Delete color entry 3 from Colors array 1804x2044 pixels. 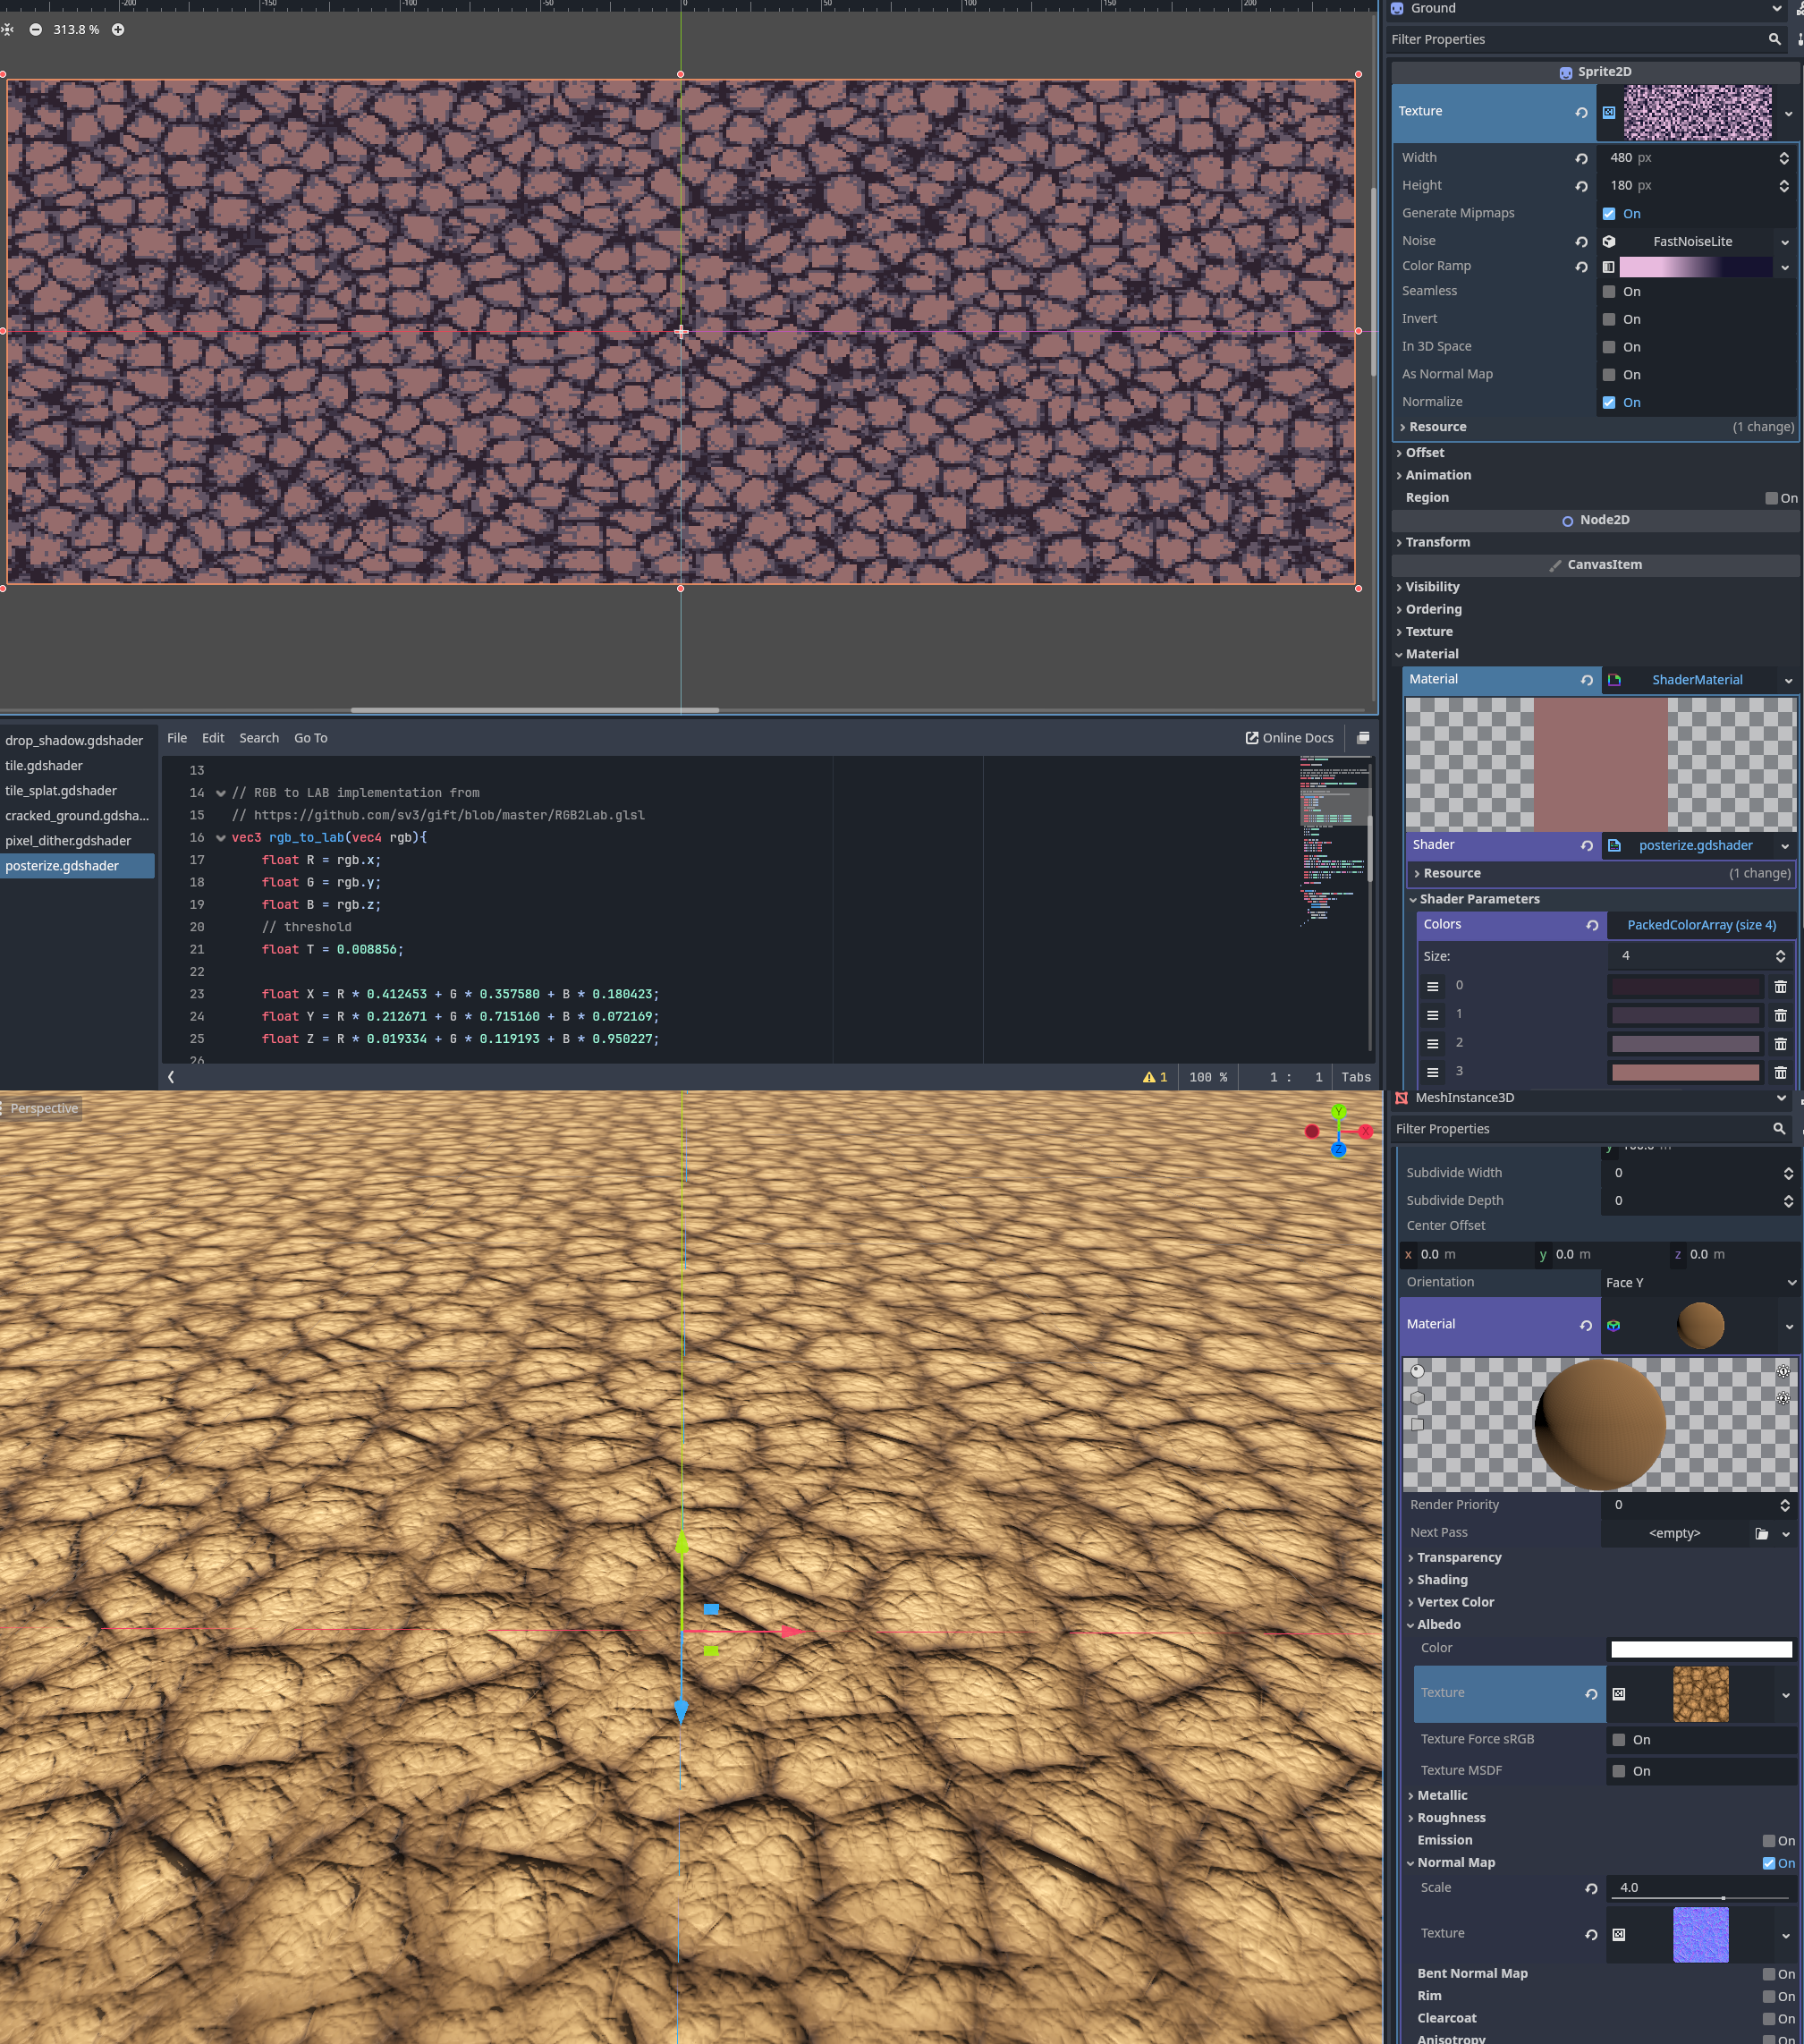[1780, 1073]
